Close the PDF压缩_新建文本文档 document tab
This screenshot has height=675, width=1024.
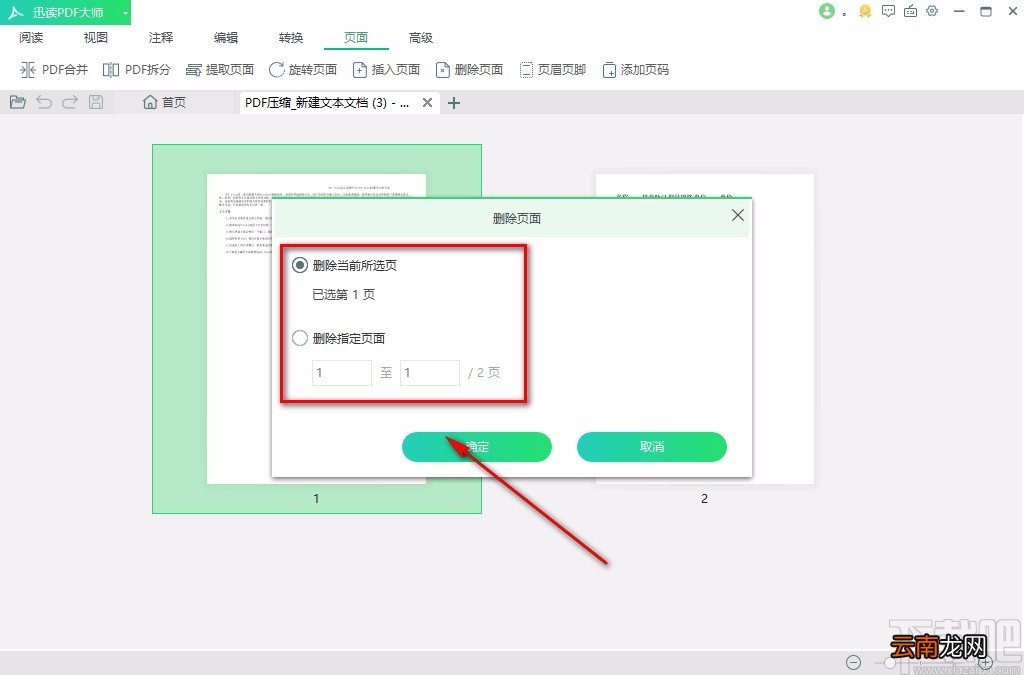pyautogui.click(x=427, y=102)
